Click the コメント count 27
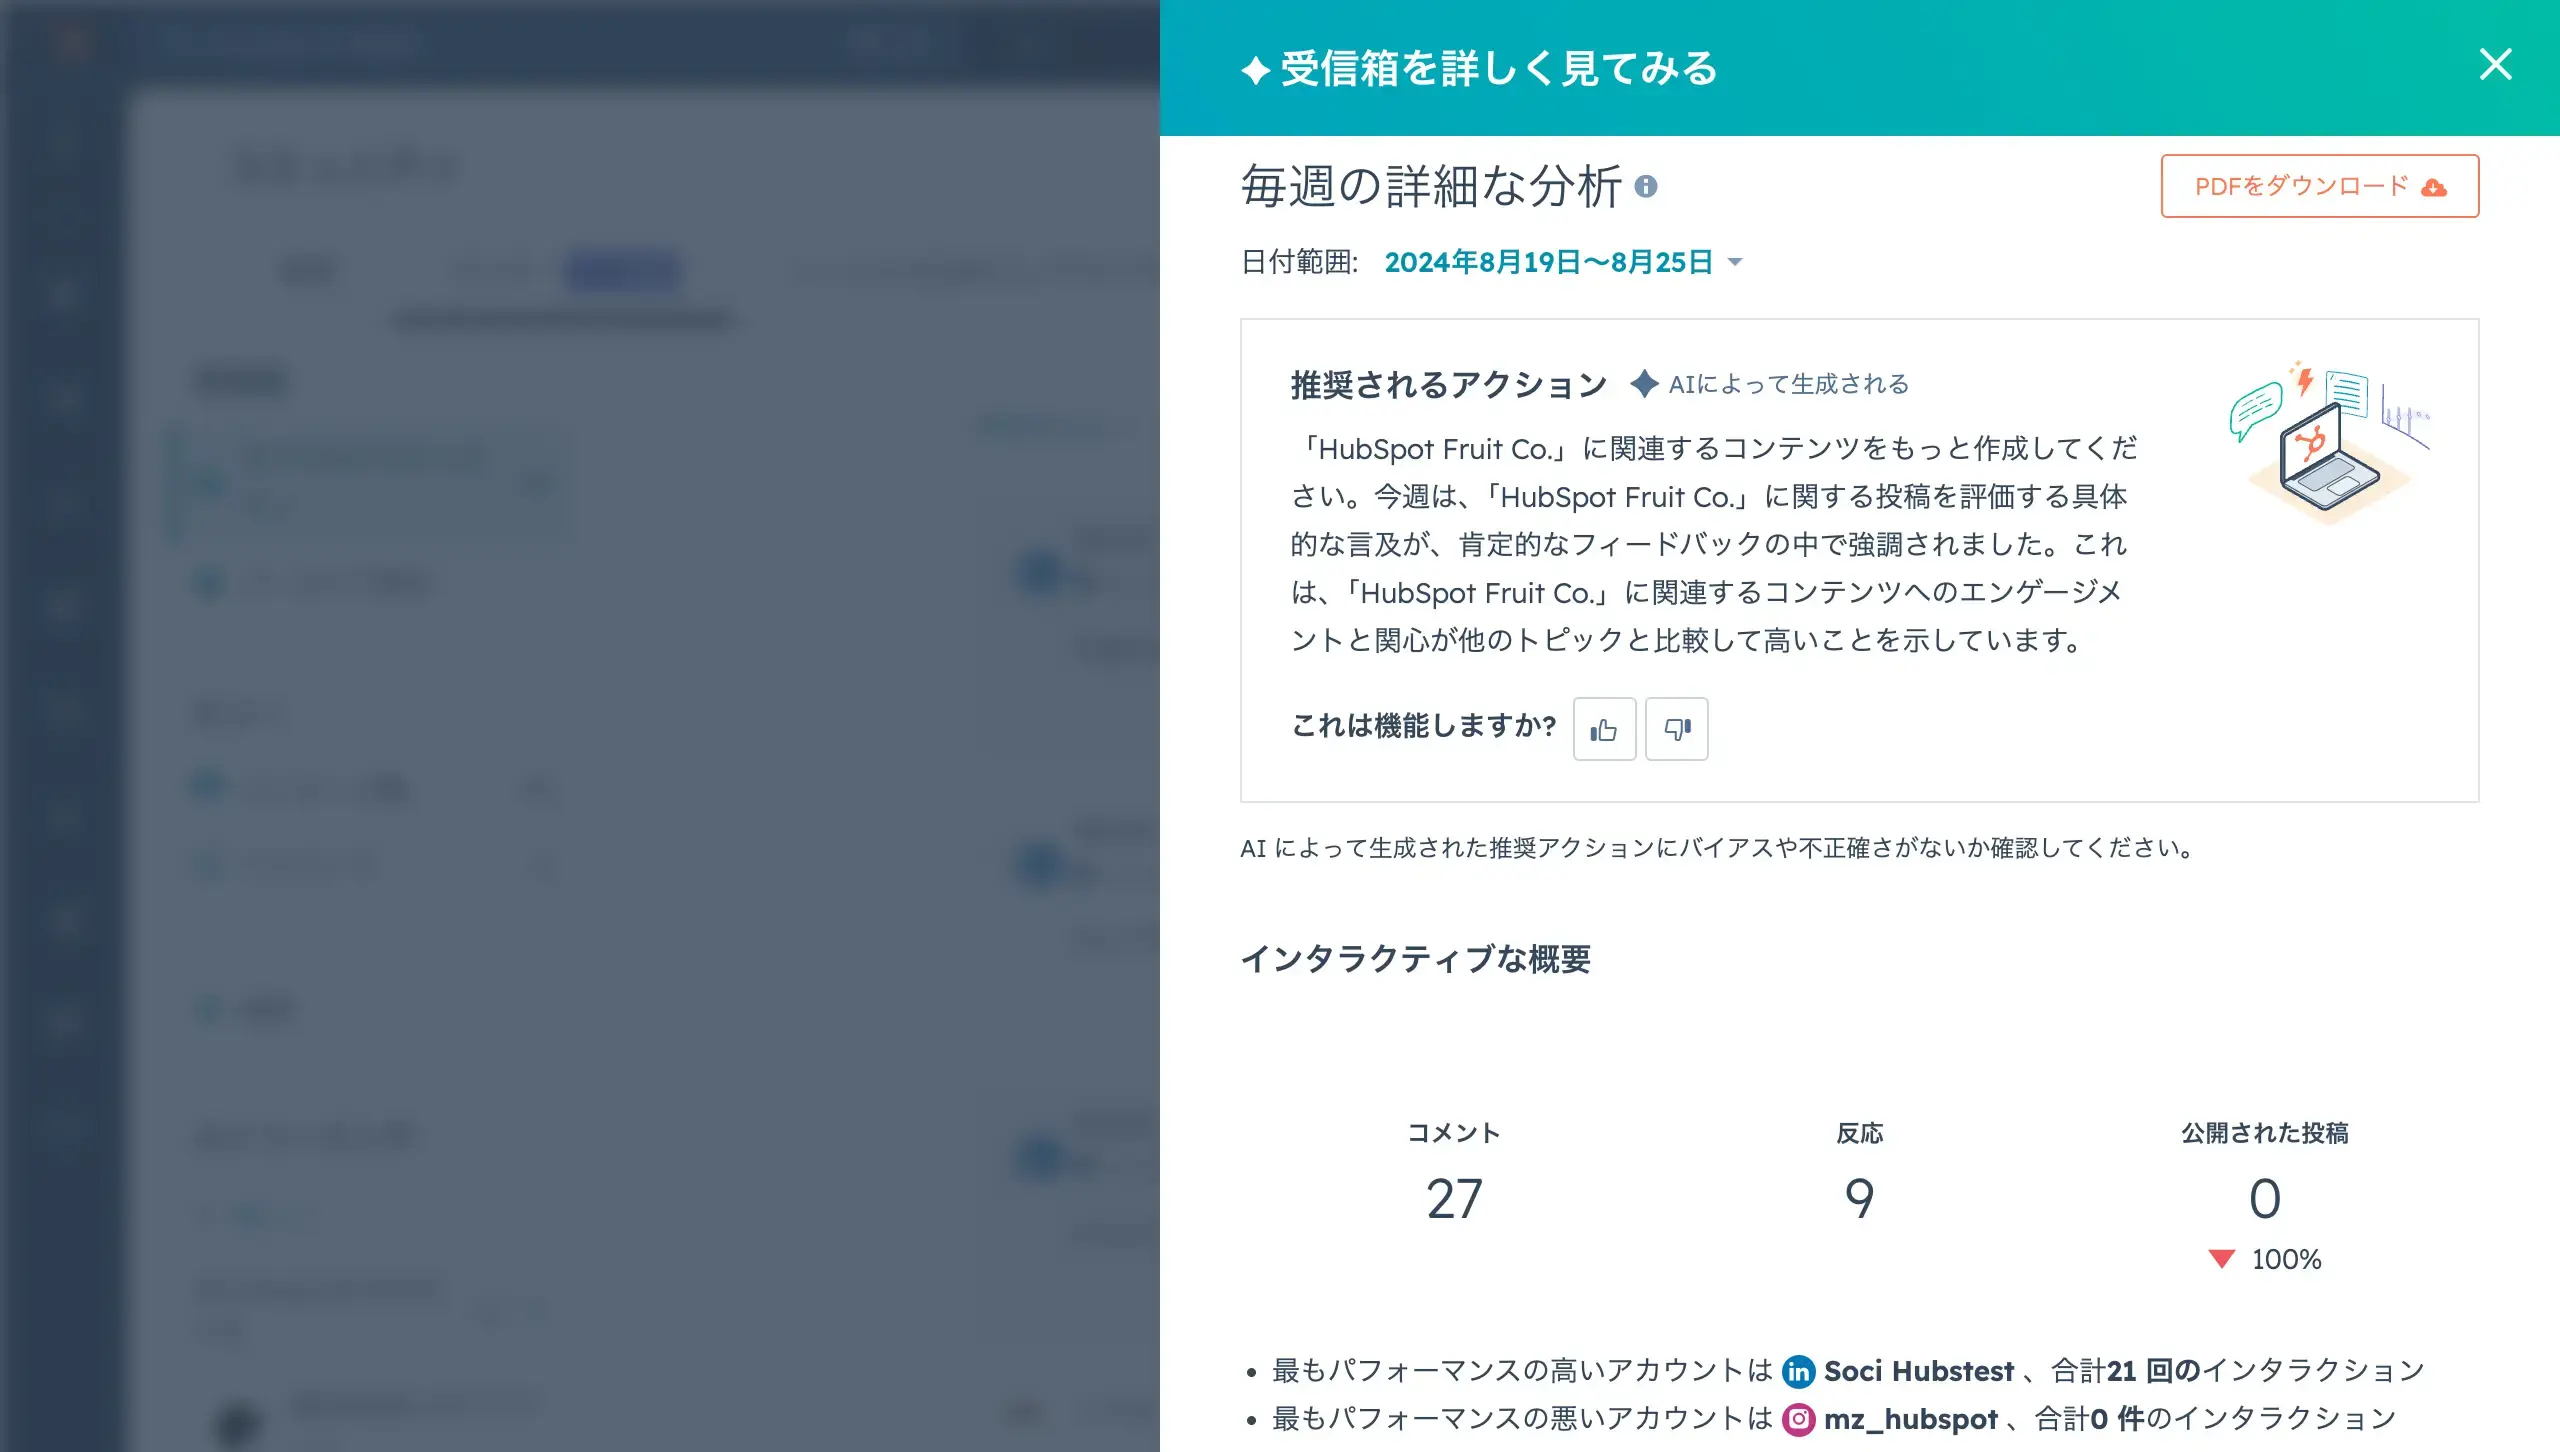Viewport: 2560px width, 1452px height. coord(1454,1198)
